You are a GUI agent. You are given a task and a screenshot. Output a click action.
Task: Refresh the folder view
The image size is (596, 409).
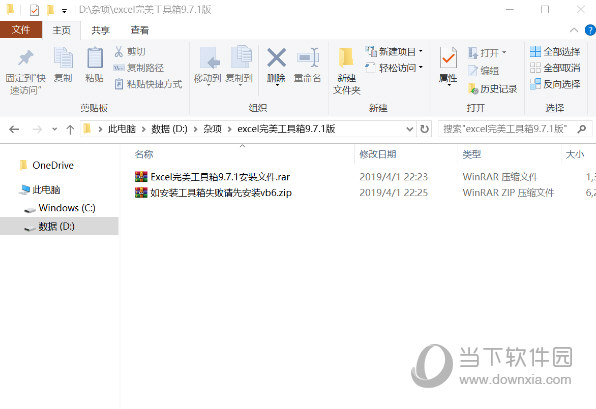pos(424,129)
